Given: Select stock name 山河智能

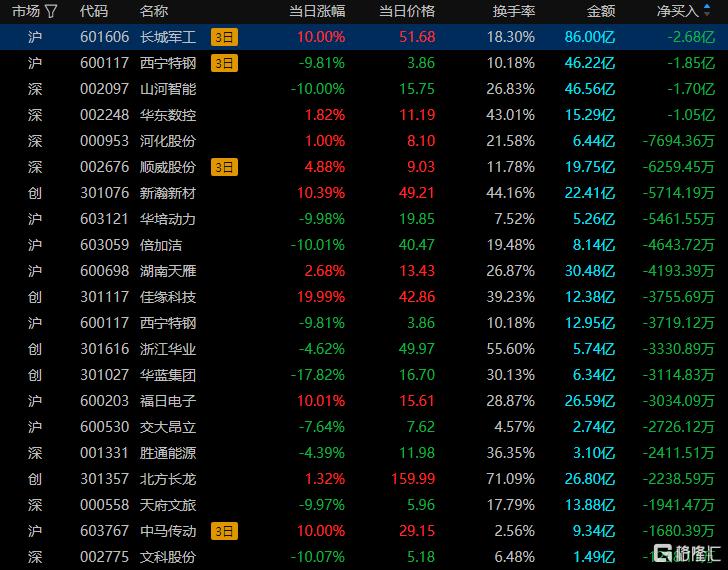Looking at the screenshot, I should pyautogui.click(x=168, y=89).
